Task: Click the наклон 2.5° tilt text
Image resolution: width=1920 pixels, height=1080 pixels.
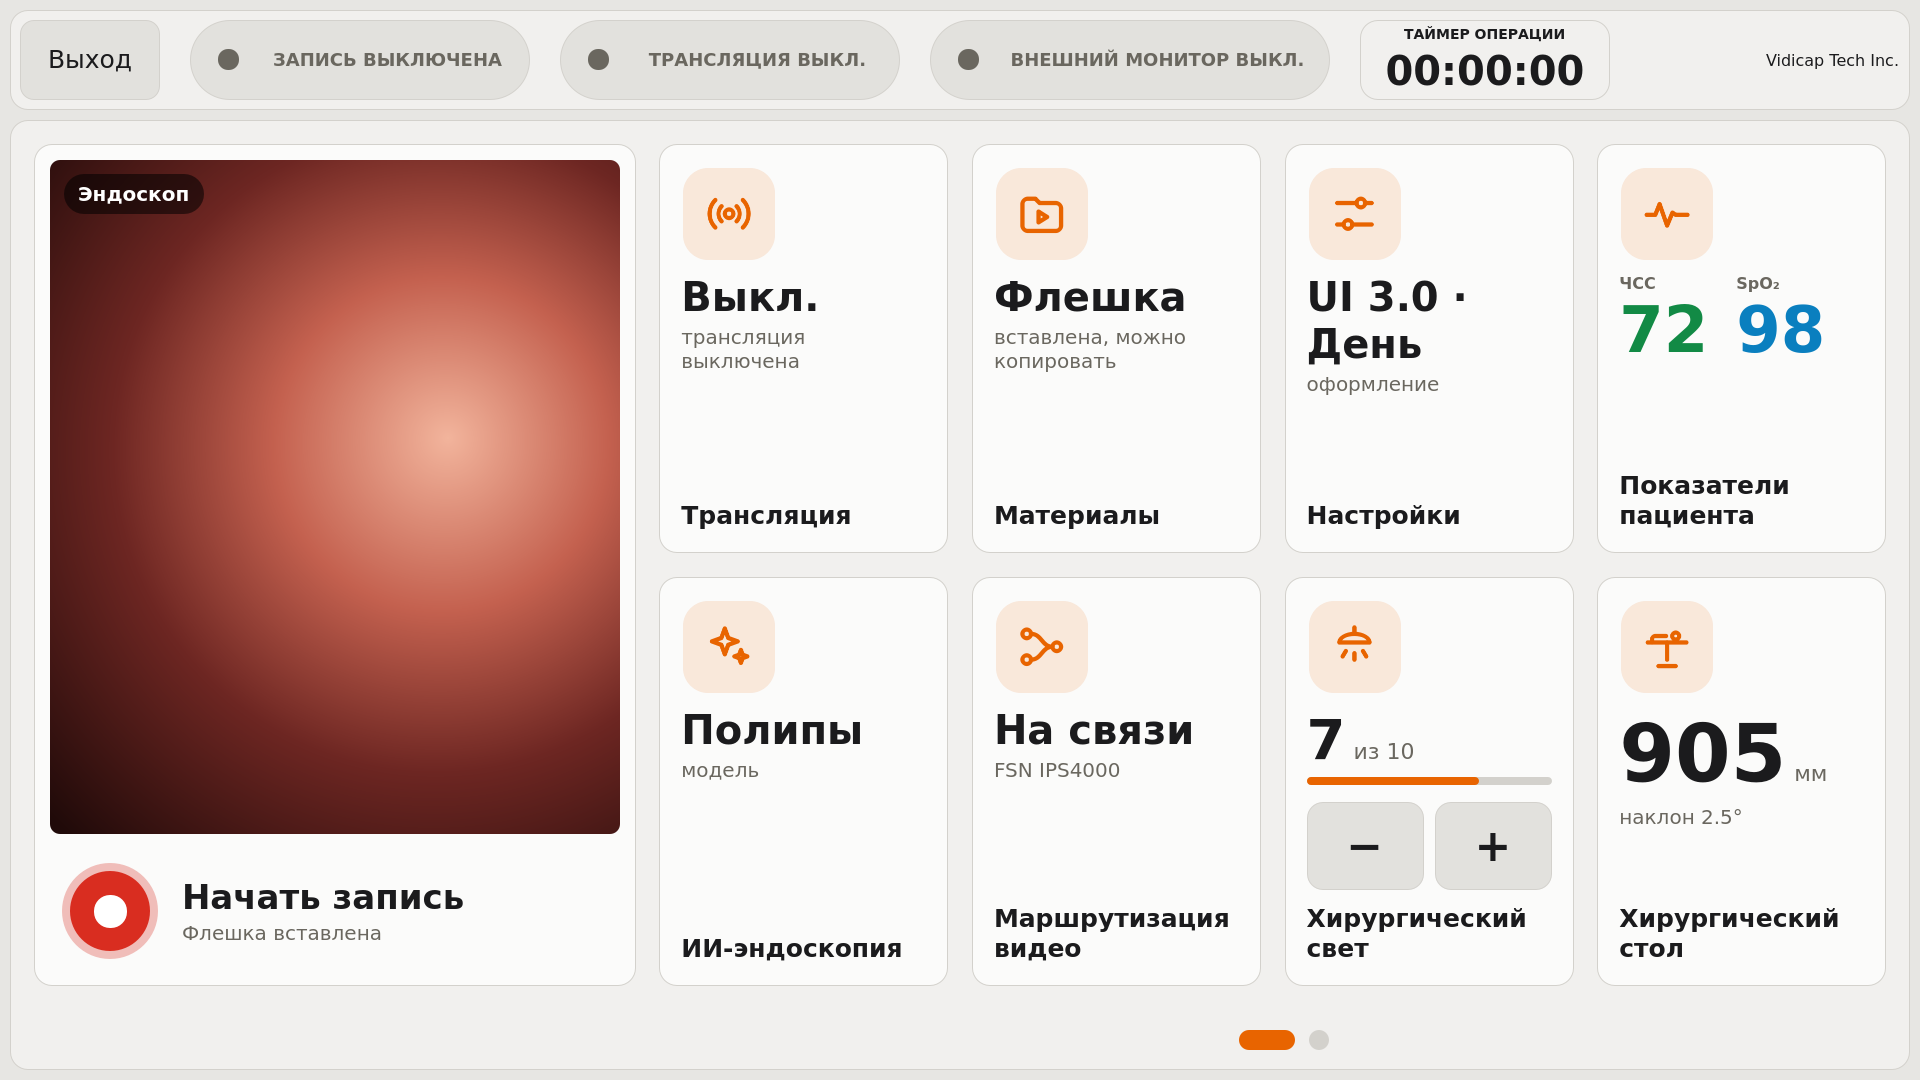Action: pyautogui.click(x=1680, y=817)
